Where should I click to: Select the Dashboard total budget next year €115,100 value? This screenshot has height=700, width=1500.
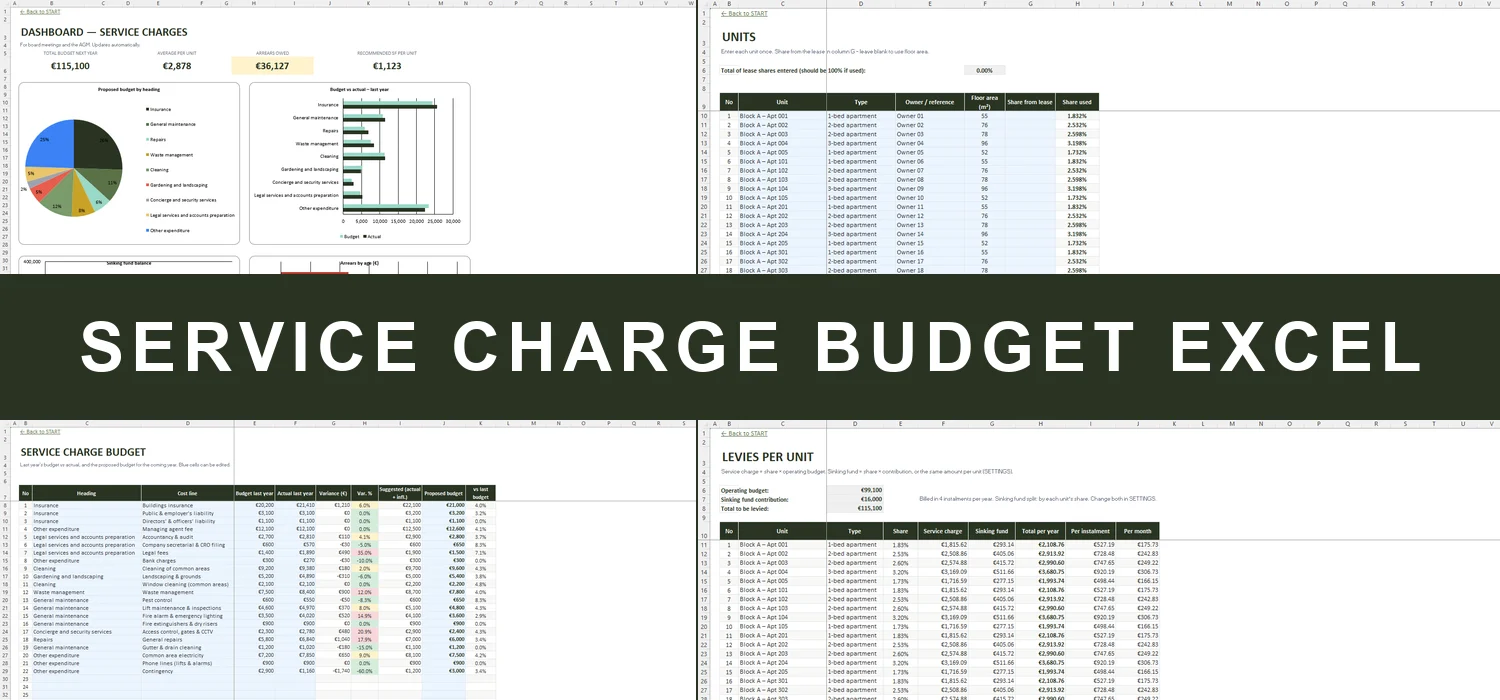[70, 66]
